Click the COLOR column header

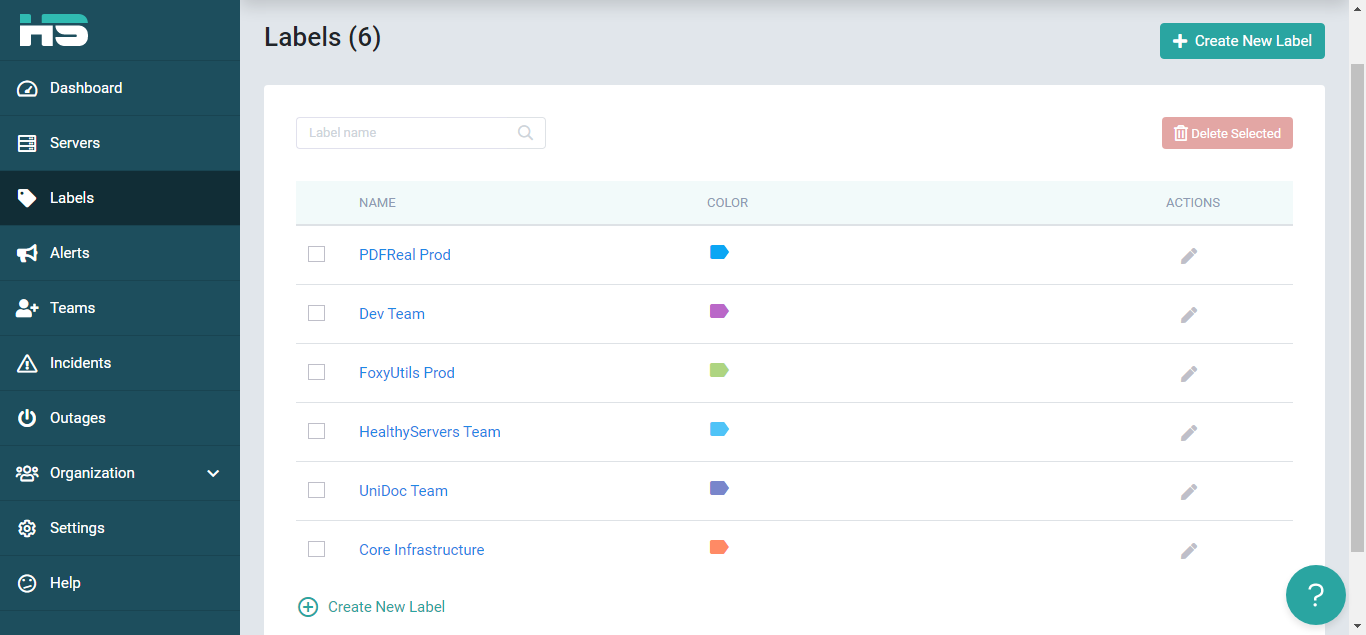tap(728, 203)
